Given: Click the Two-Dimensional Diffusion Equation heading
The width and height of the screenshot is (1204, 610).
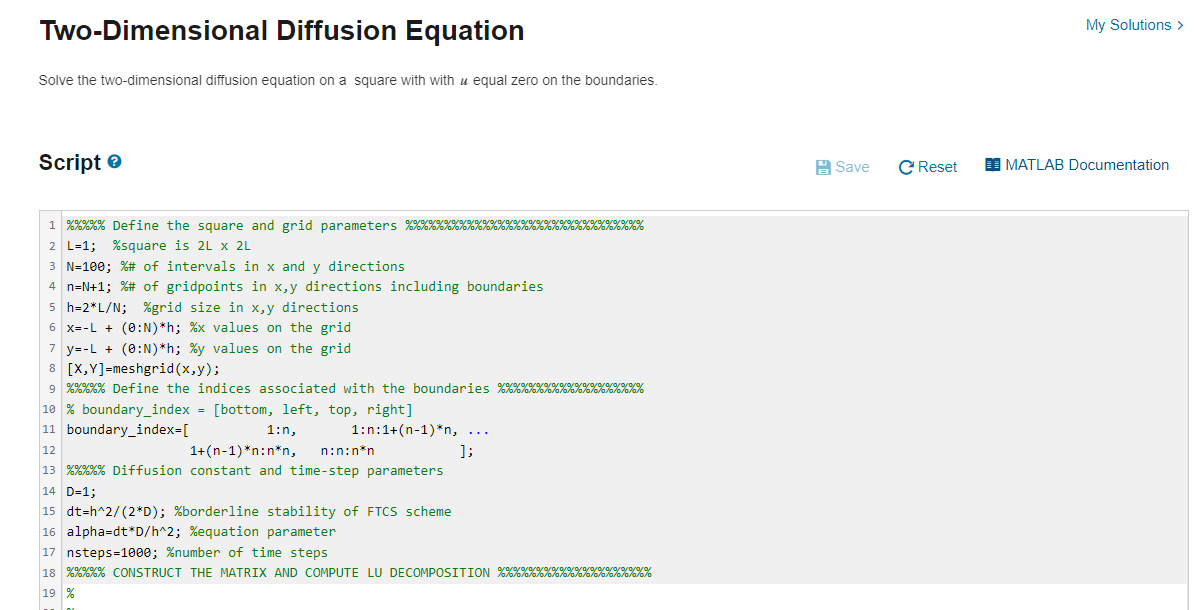Looking at the screenshot, I should (280, 30).
